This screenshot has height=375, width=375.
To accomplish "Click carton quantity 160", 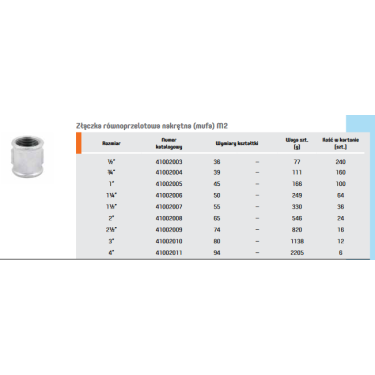I will click(x=341, y=173).
